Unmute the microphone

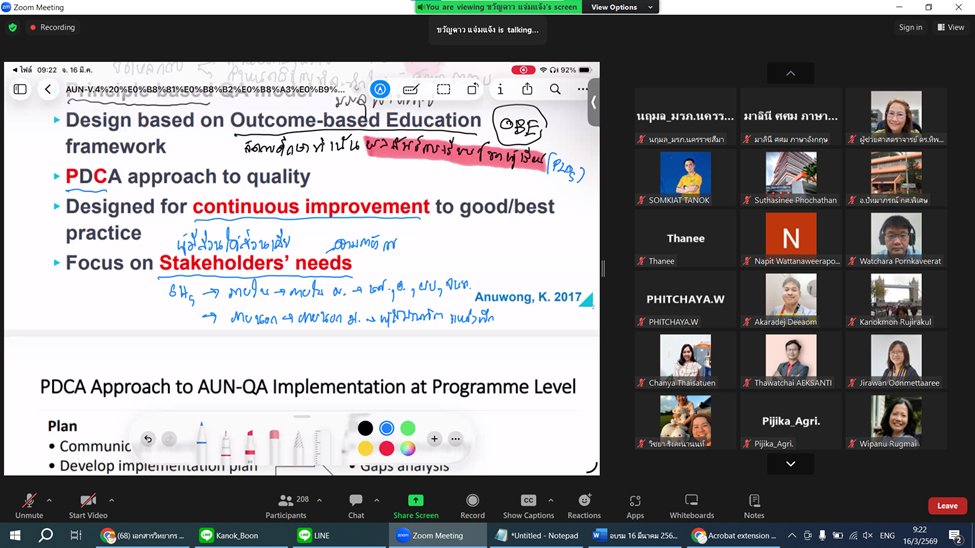coord(29,501)
